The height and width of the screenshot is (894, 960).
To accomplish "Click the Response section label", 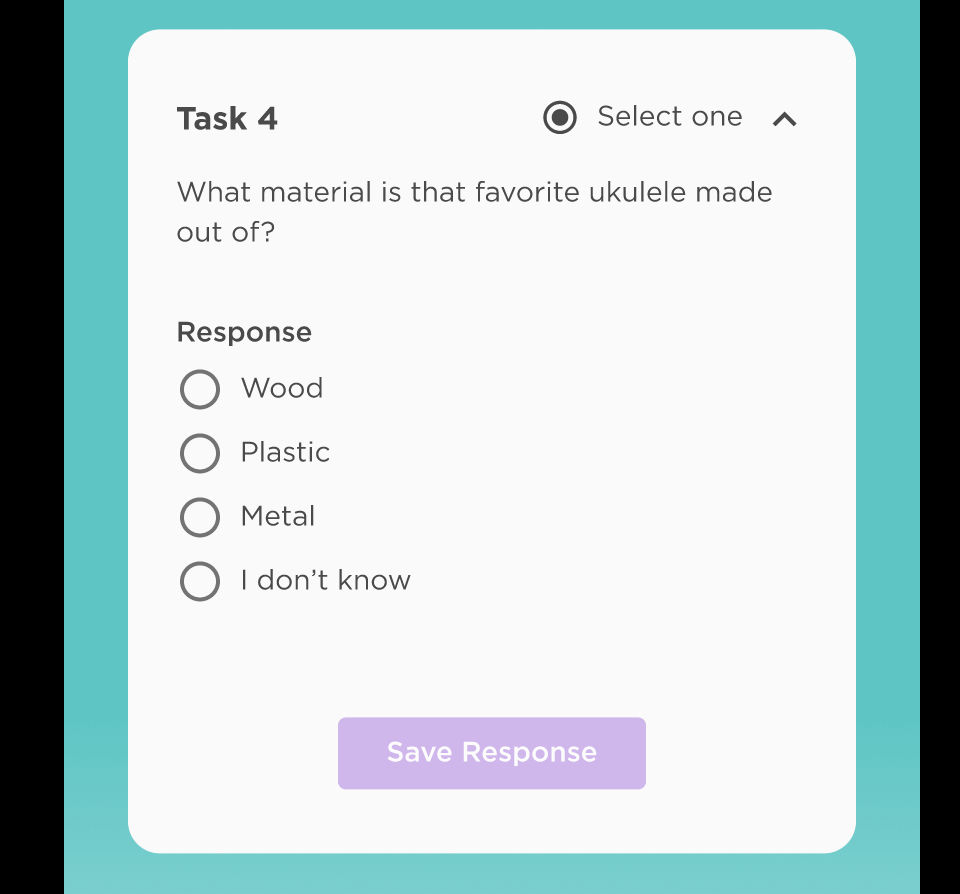I will click(x=244, y=332).
